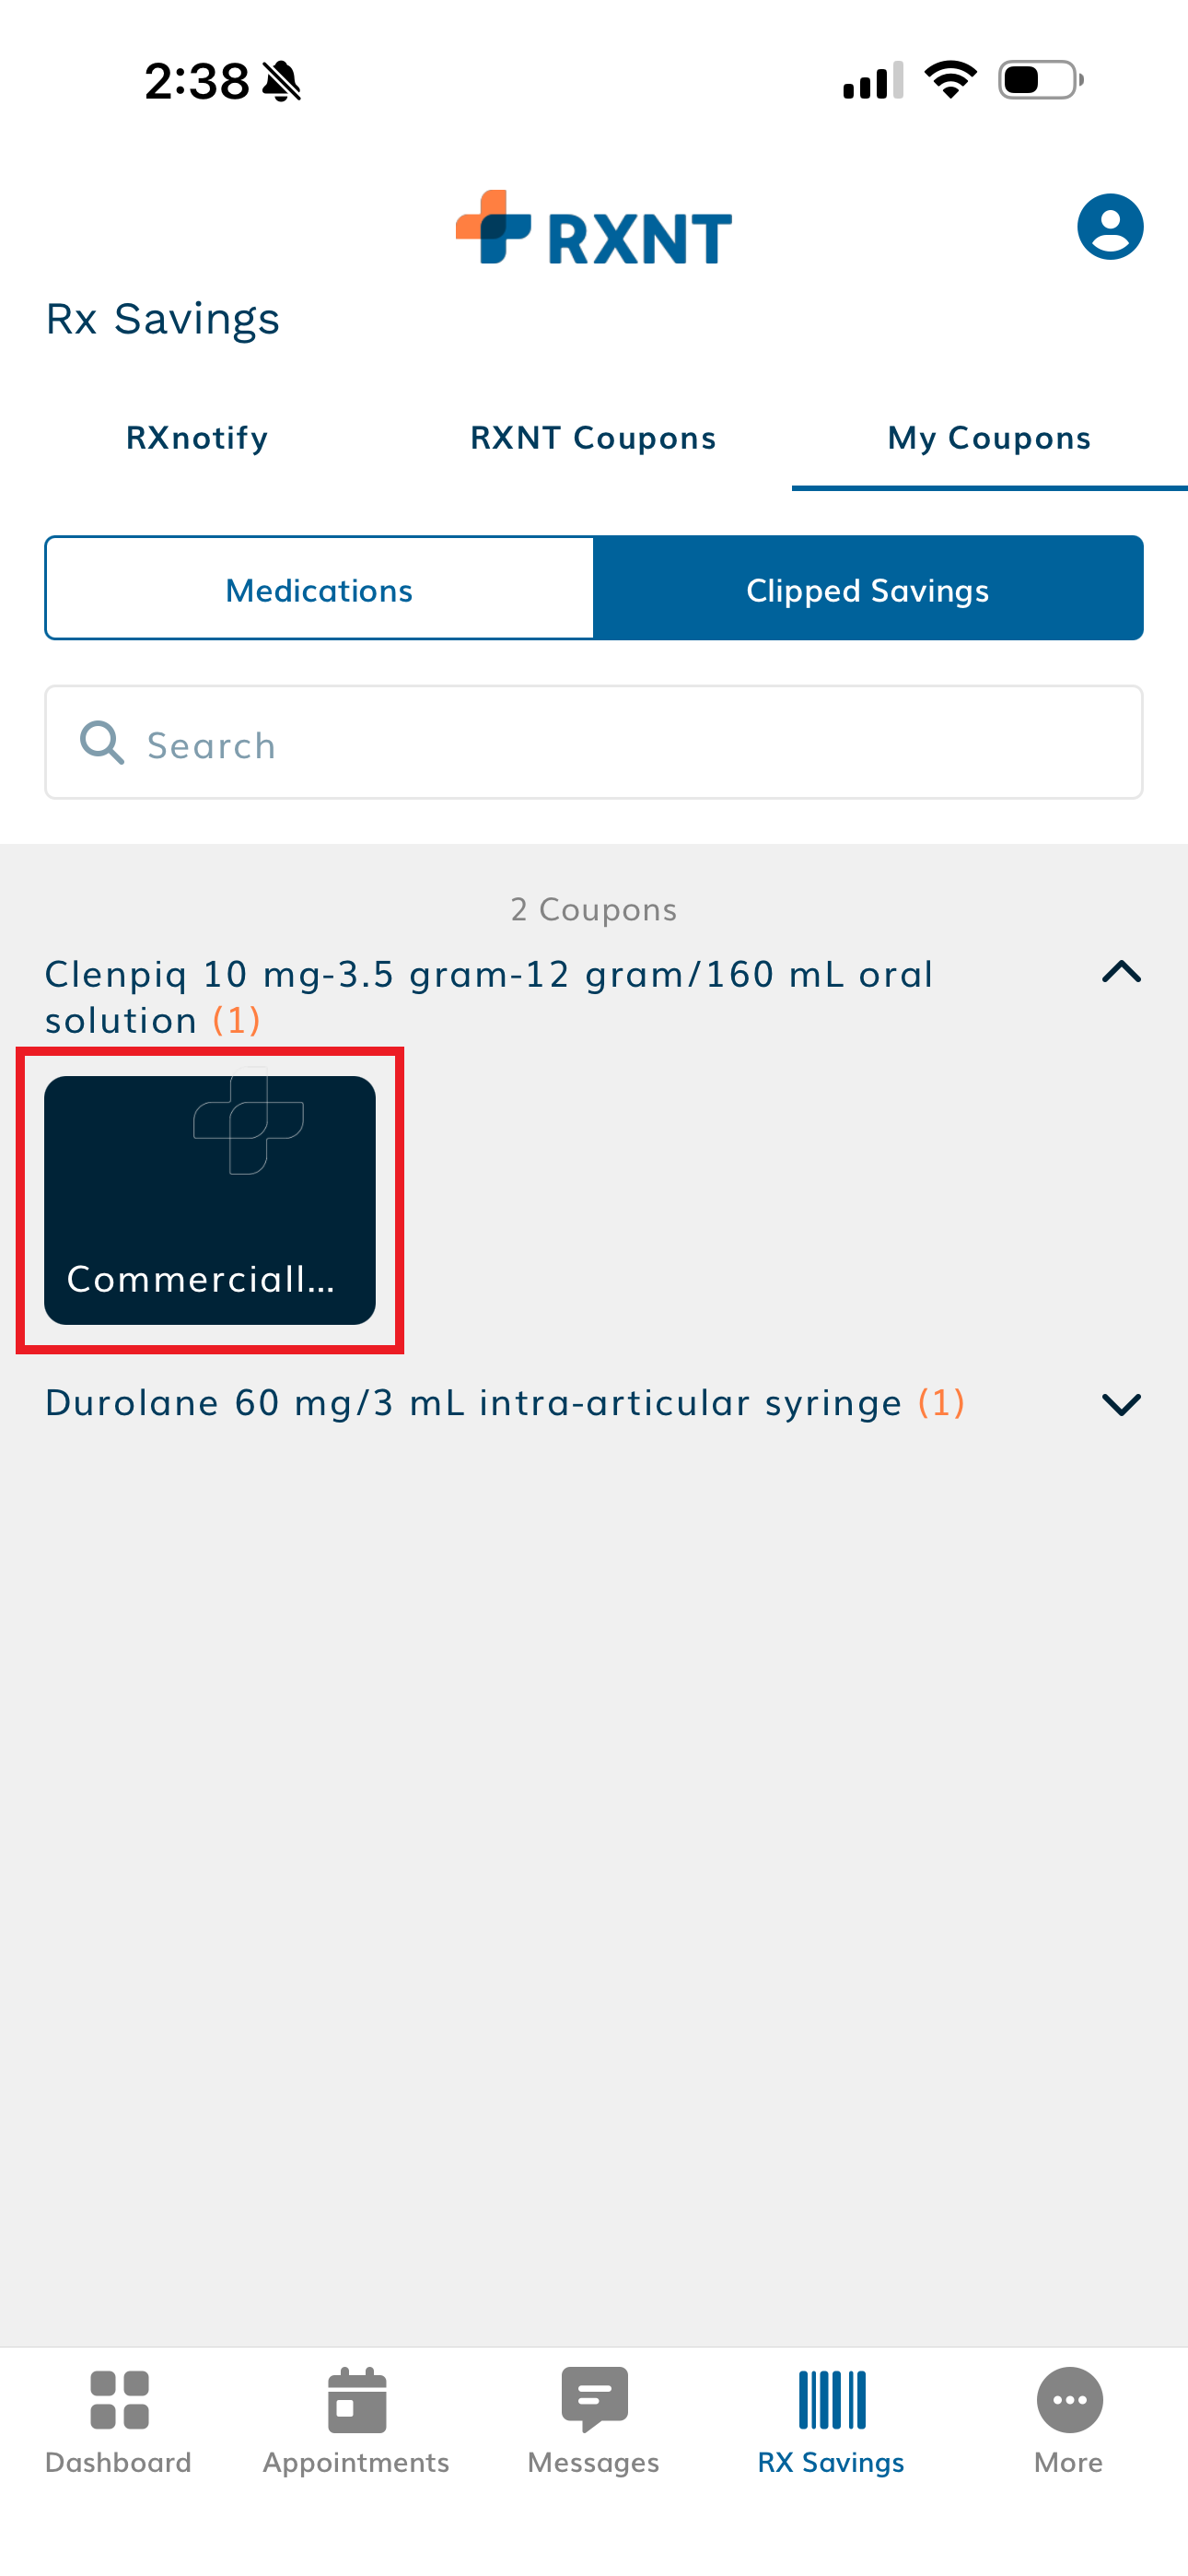Collapse the Clenpiq coupon section

click(x=1121, y=973)
